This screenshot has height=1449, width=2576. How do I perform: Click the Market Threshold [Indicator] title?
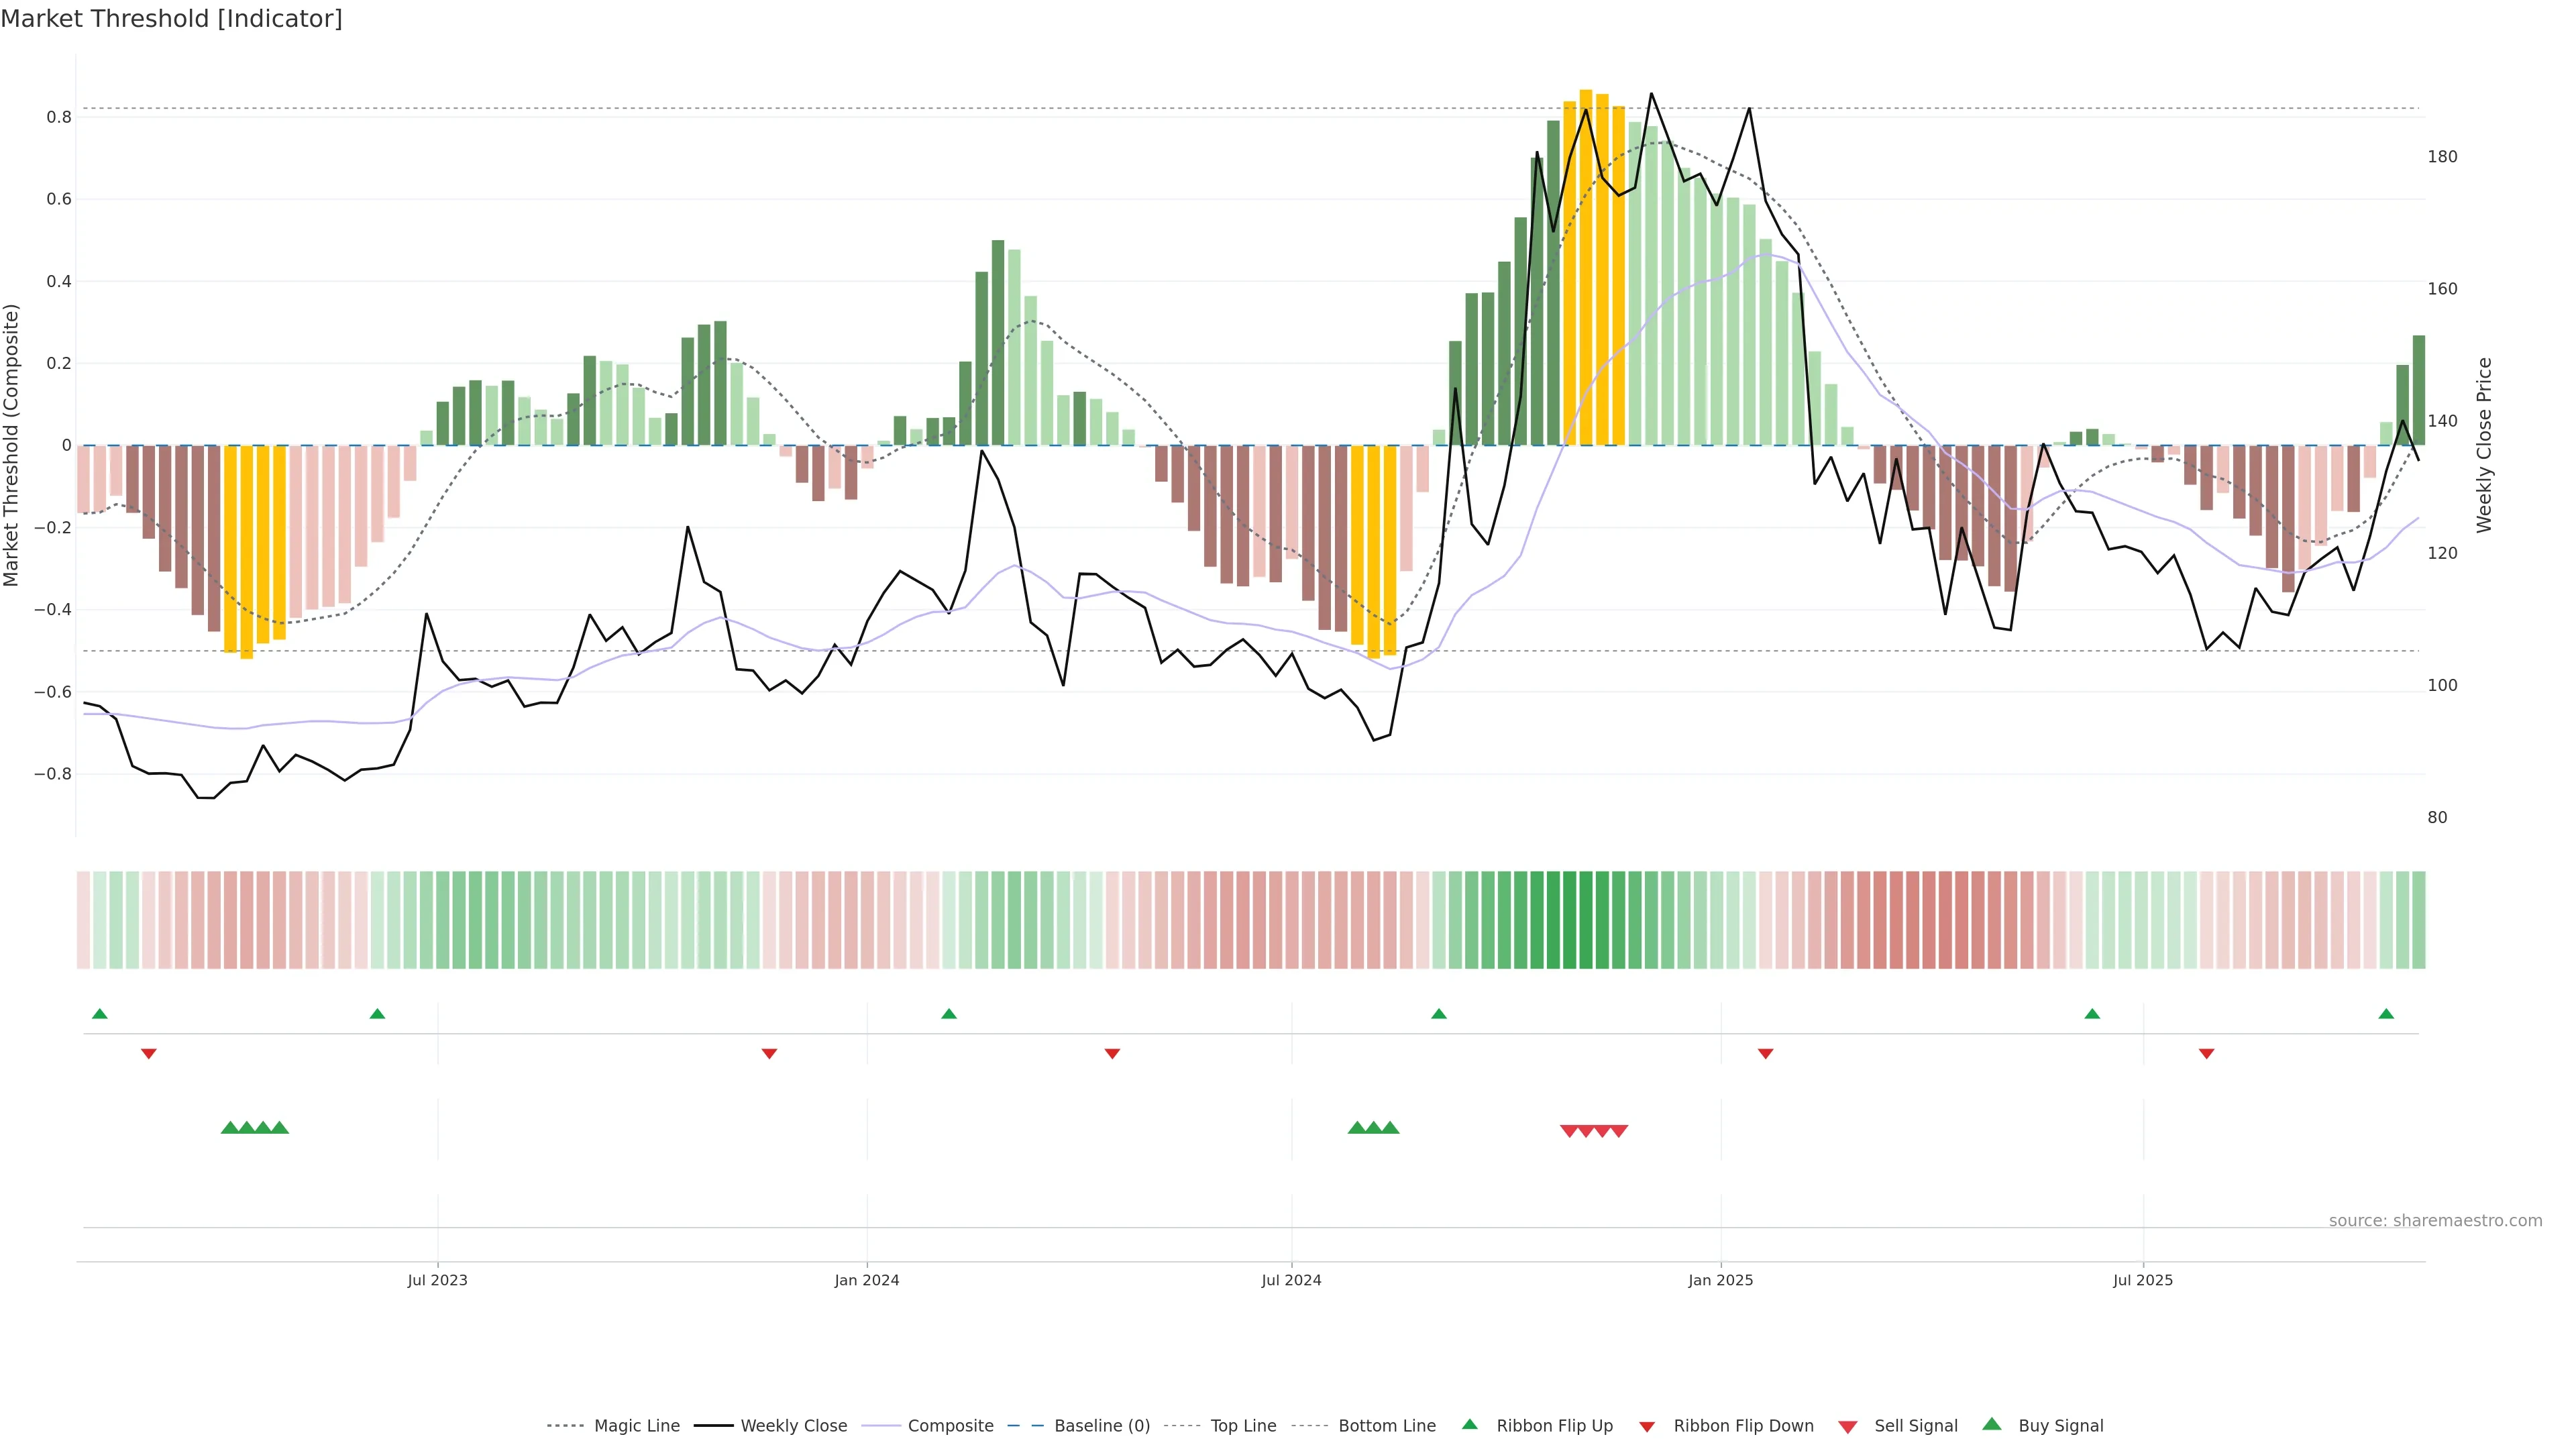171,19
